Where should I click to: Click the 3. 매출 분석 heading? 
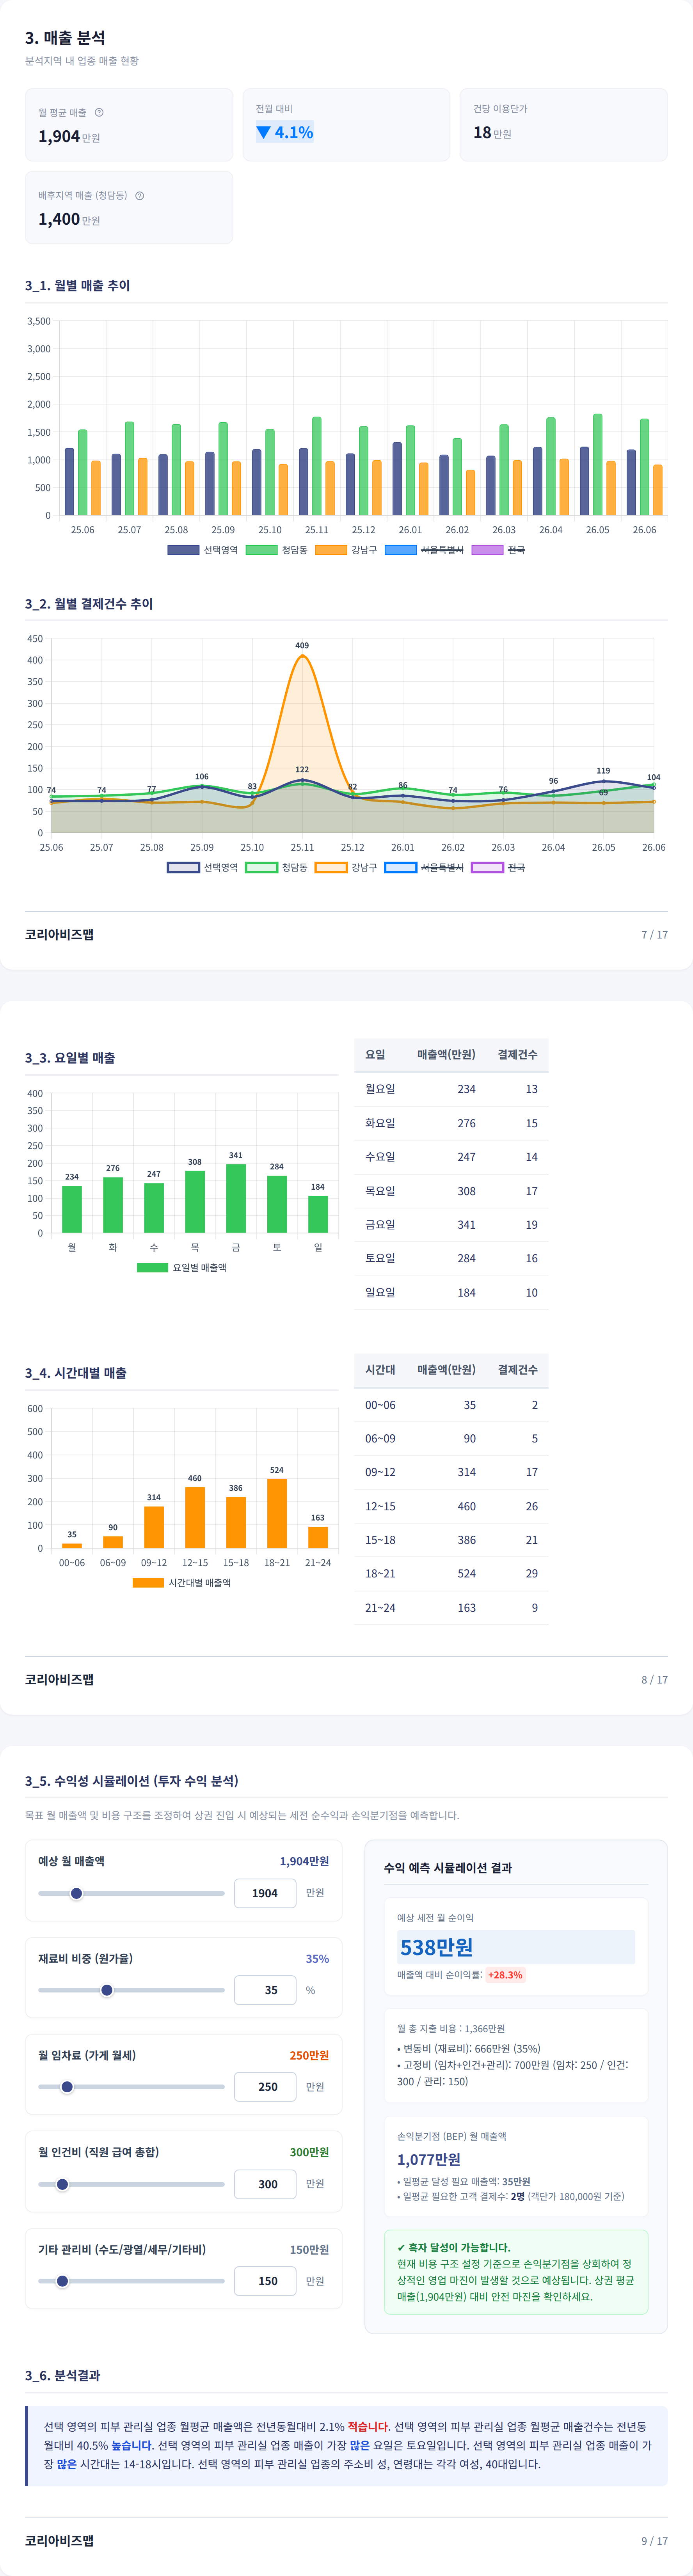[x=65, y=38]
